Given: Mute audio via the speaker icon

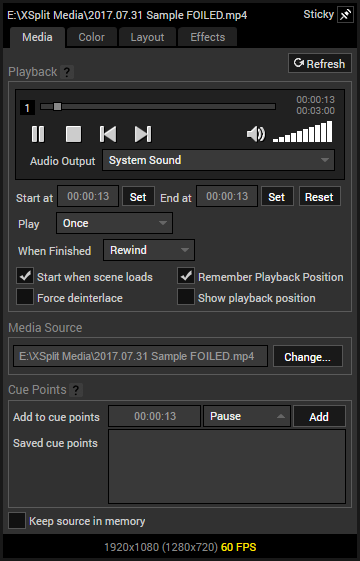Looking at the screenshot, I should (256, 134).
